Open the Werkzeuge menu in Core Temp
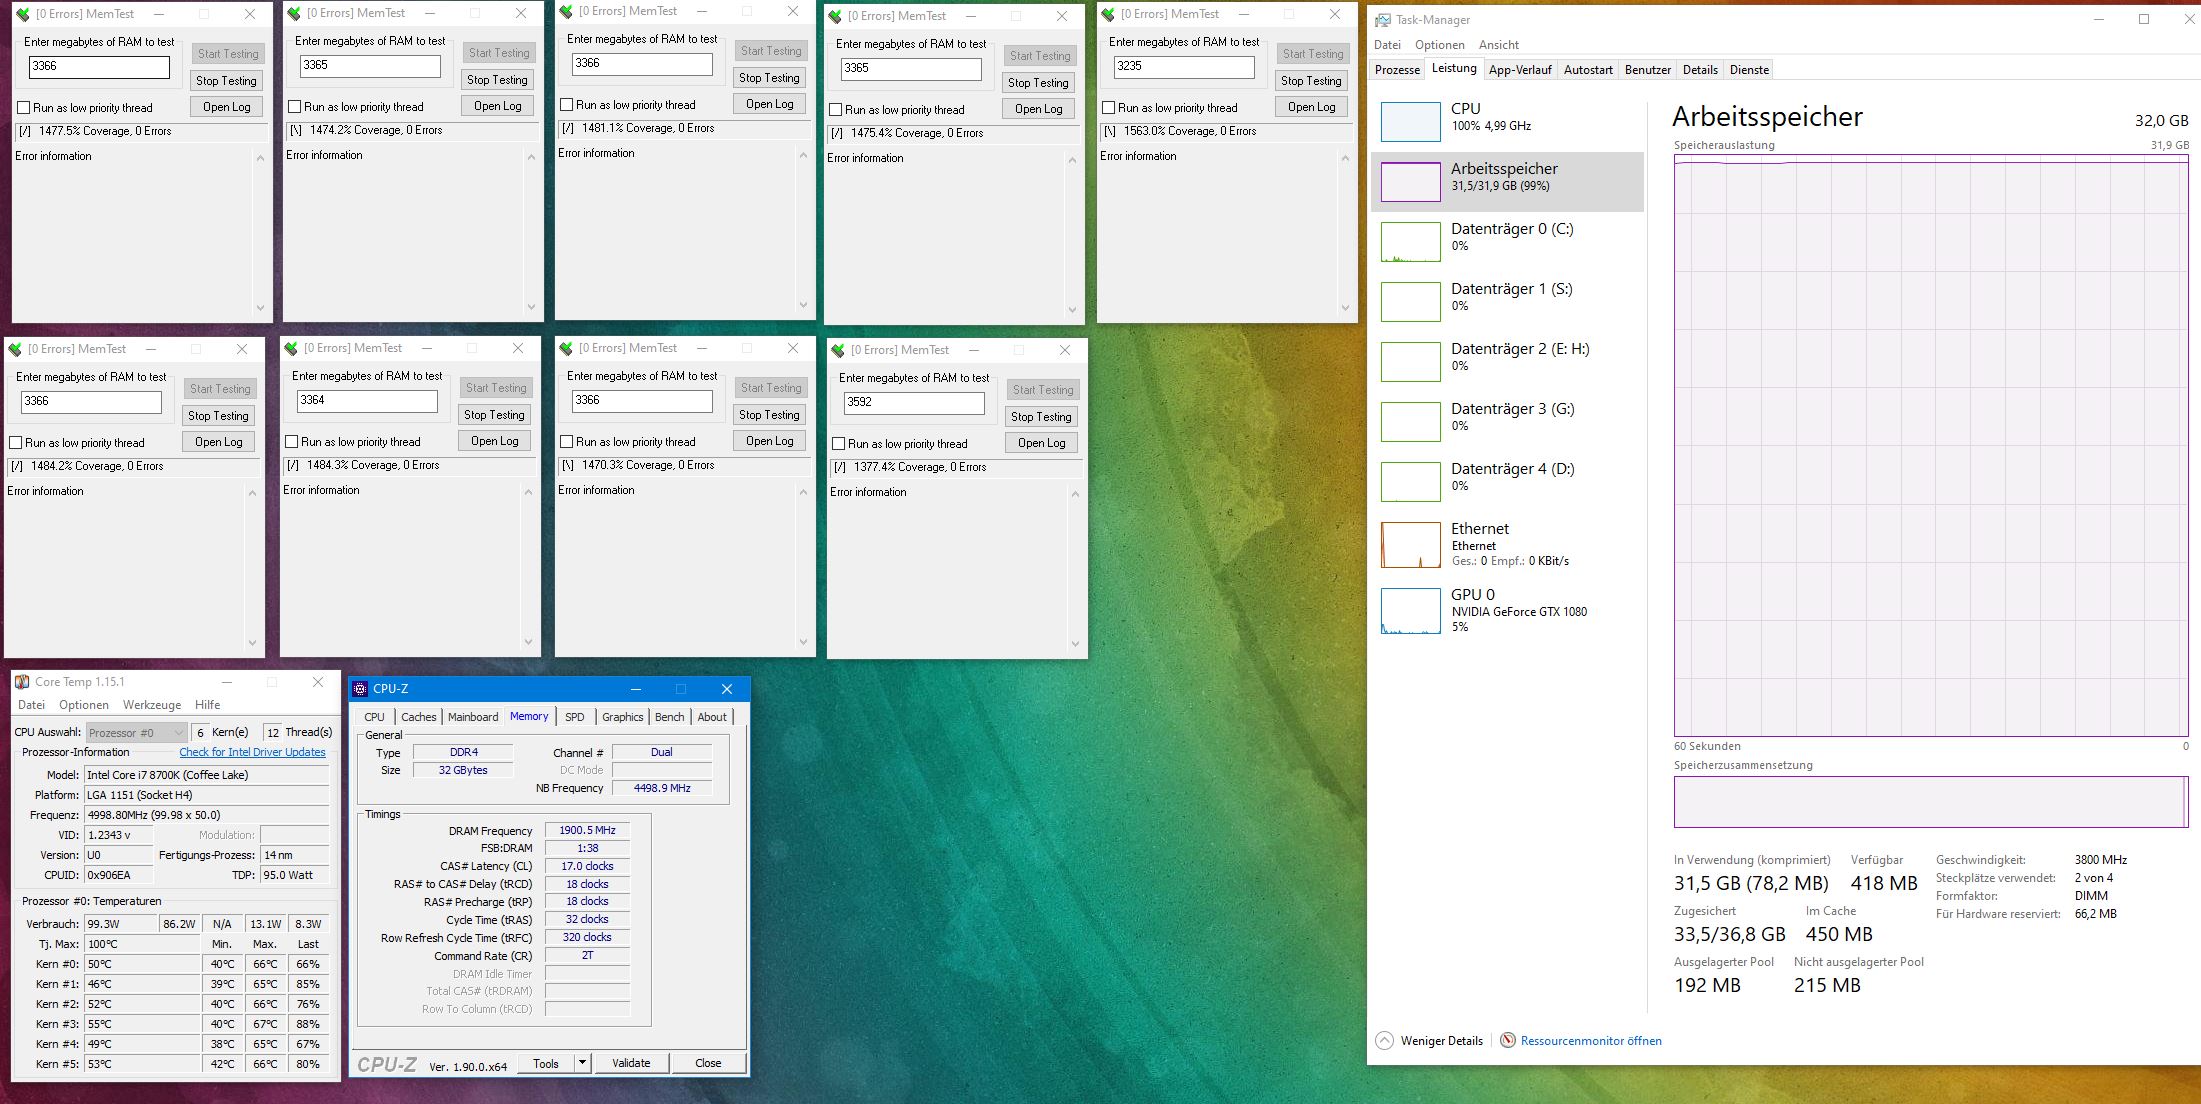The image size is (2201, 1104). pos(152,705)
